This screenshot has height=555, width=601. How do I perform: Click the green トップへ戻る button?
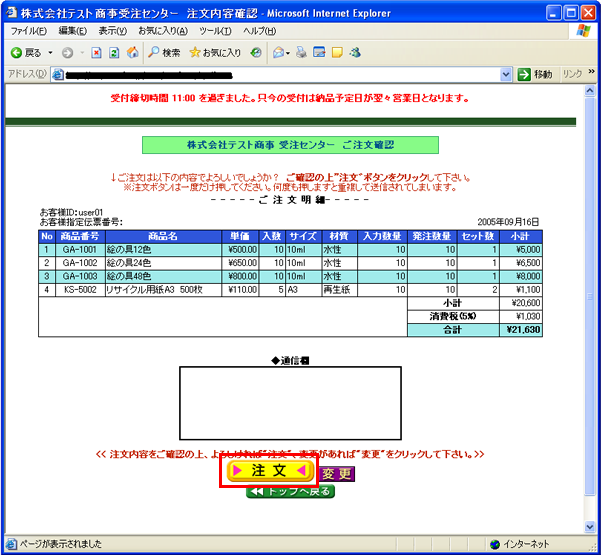[x=291, y=491]
